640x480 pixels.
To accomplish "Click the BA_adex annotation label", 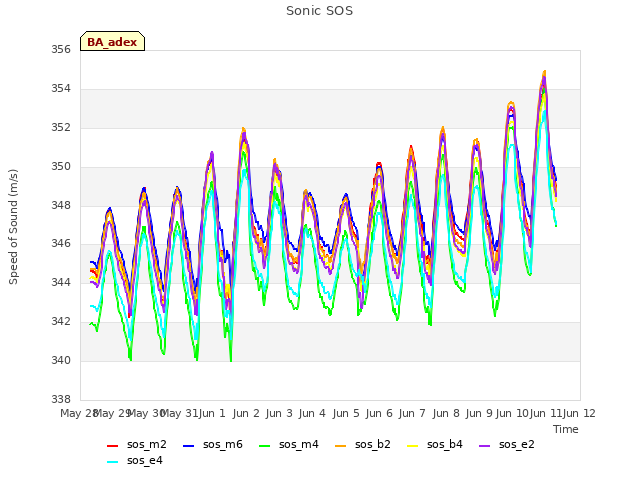I will (x=112, y=42).
